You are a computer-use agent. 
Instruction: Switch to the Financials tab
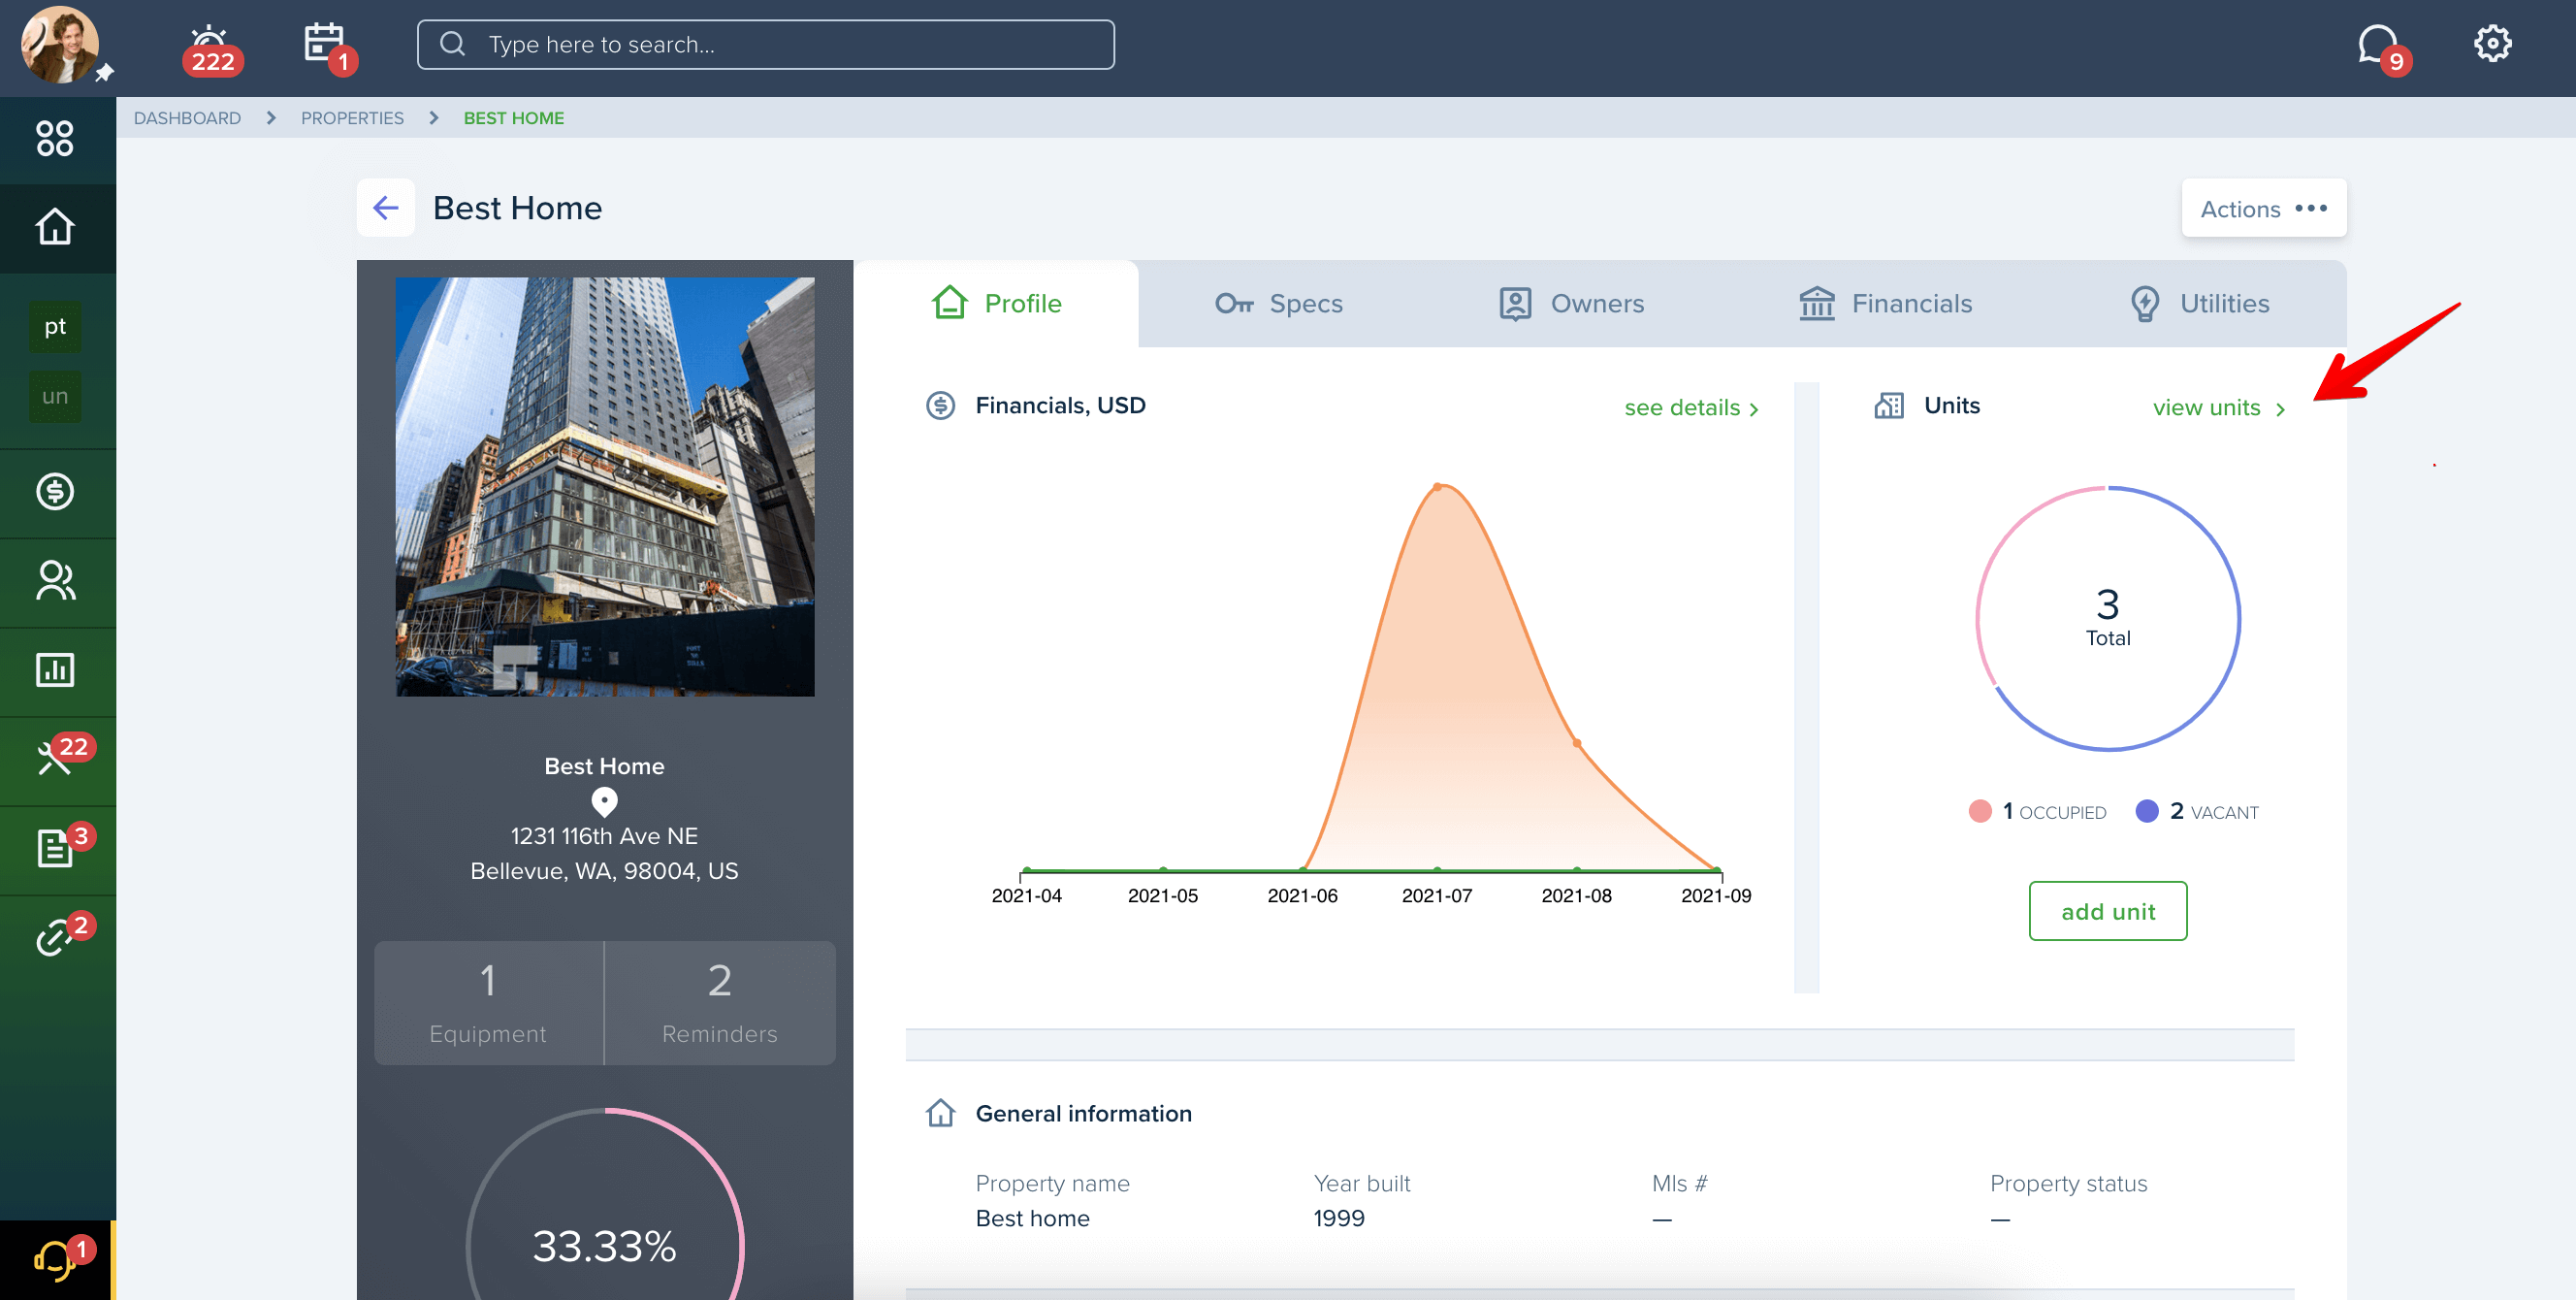tap(1885, 303)
